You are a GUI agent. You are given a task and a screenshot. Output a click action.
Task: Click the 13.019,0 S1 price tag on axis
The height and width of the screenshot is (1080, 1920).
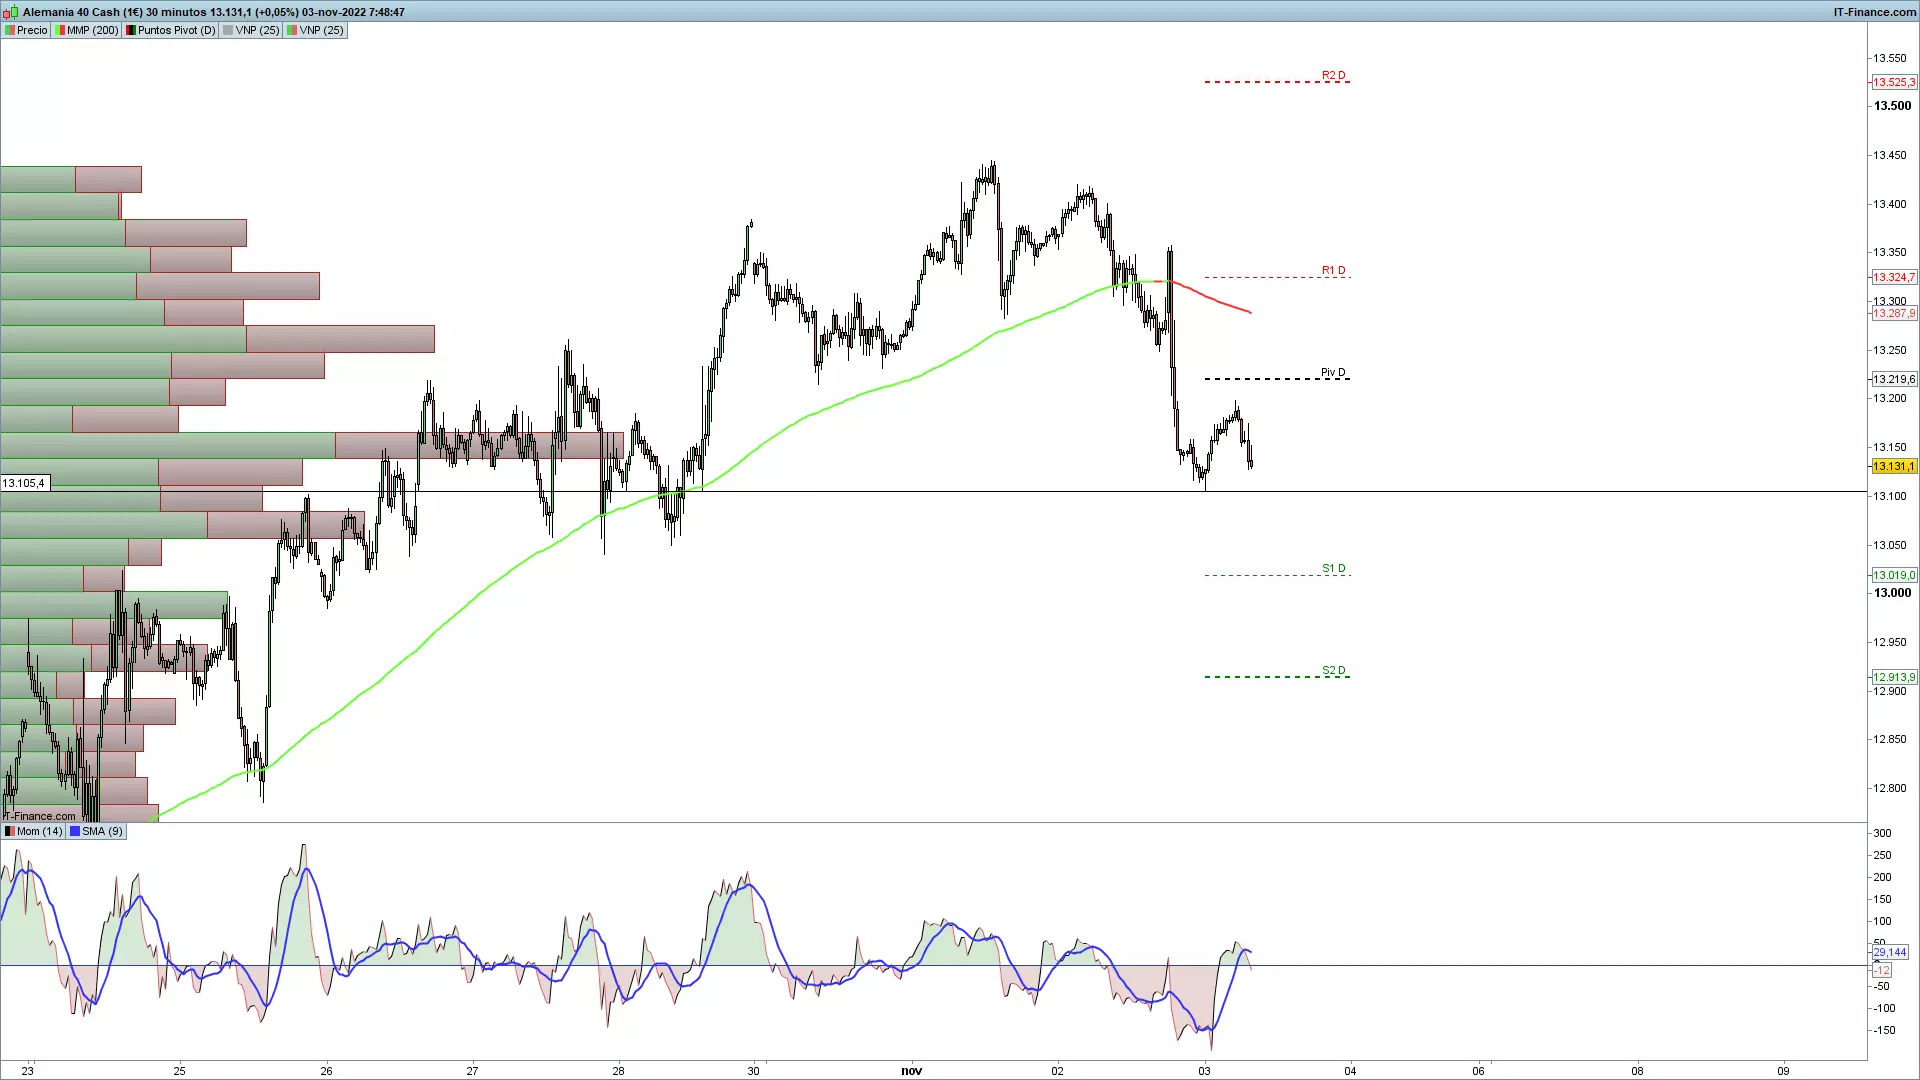pos(1894,575)
